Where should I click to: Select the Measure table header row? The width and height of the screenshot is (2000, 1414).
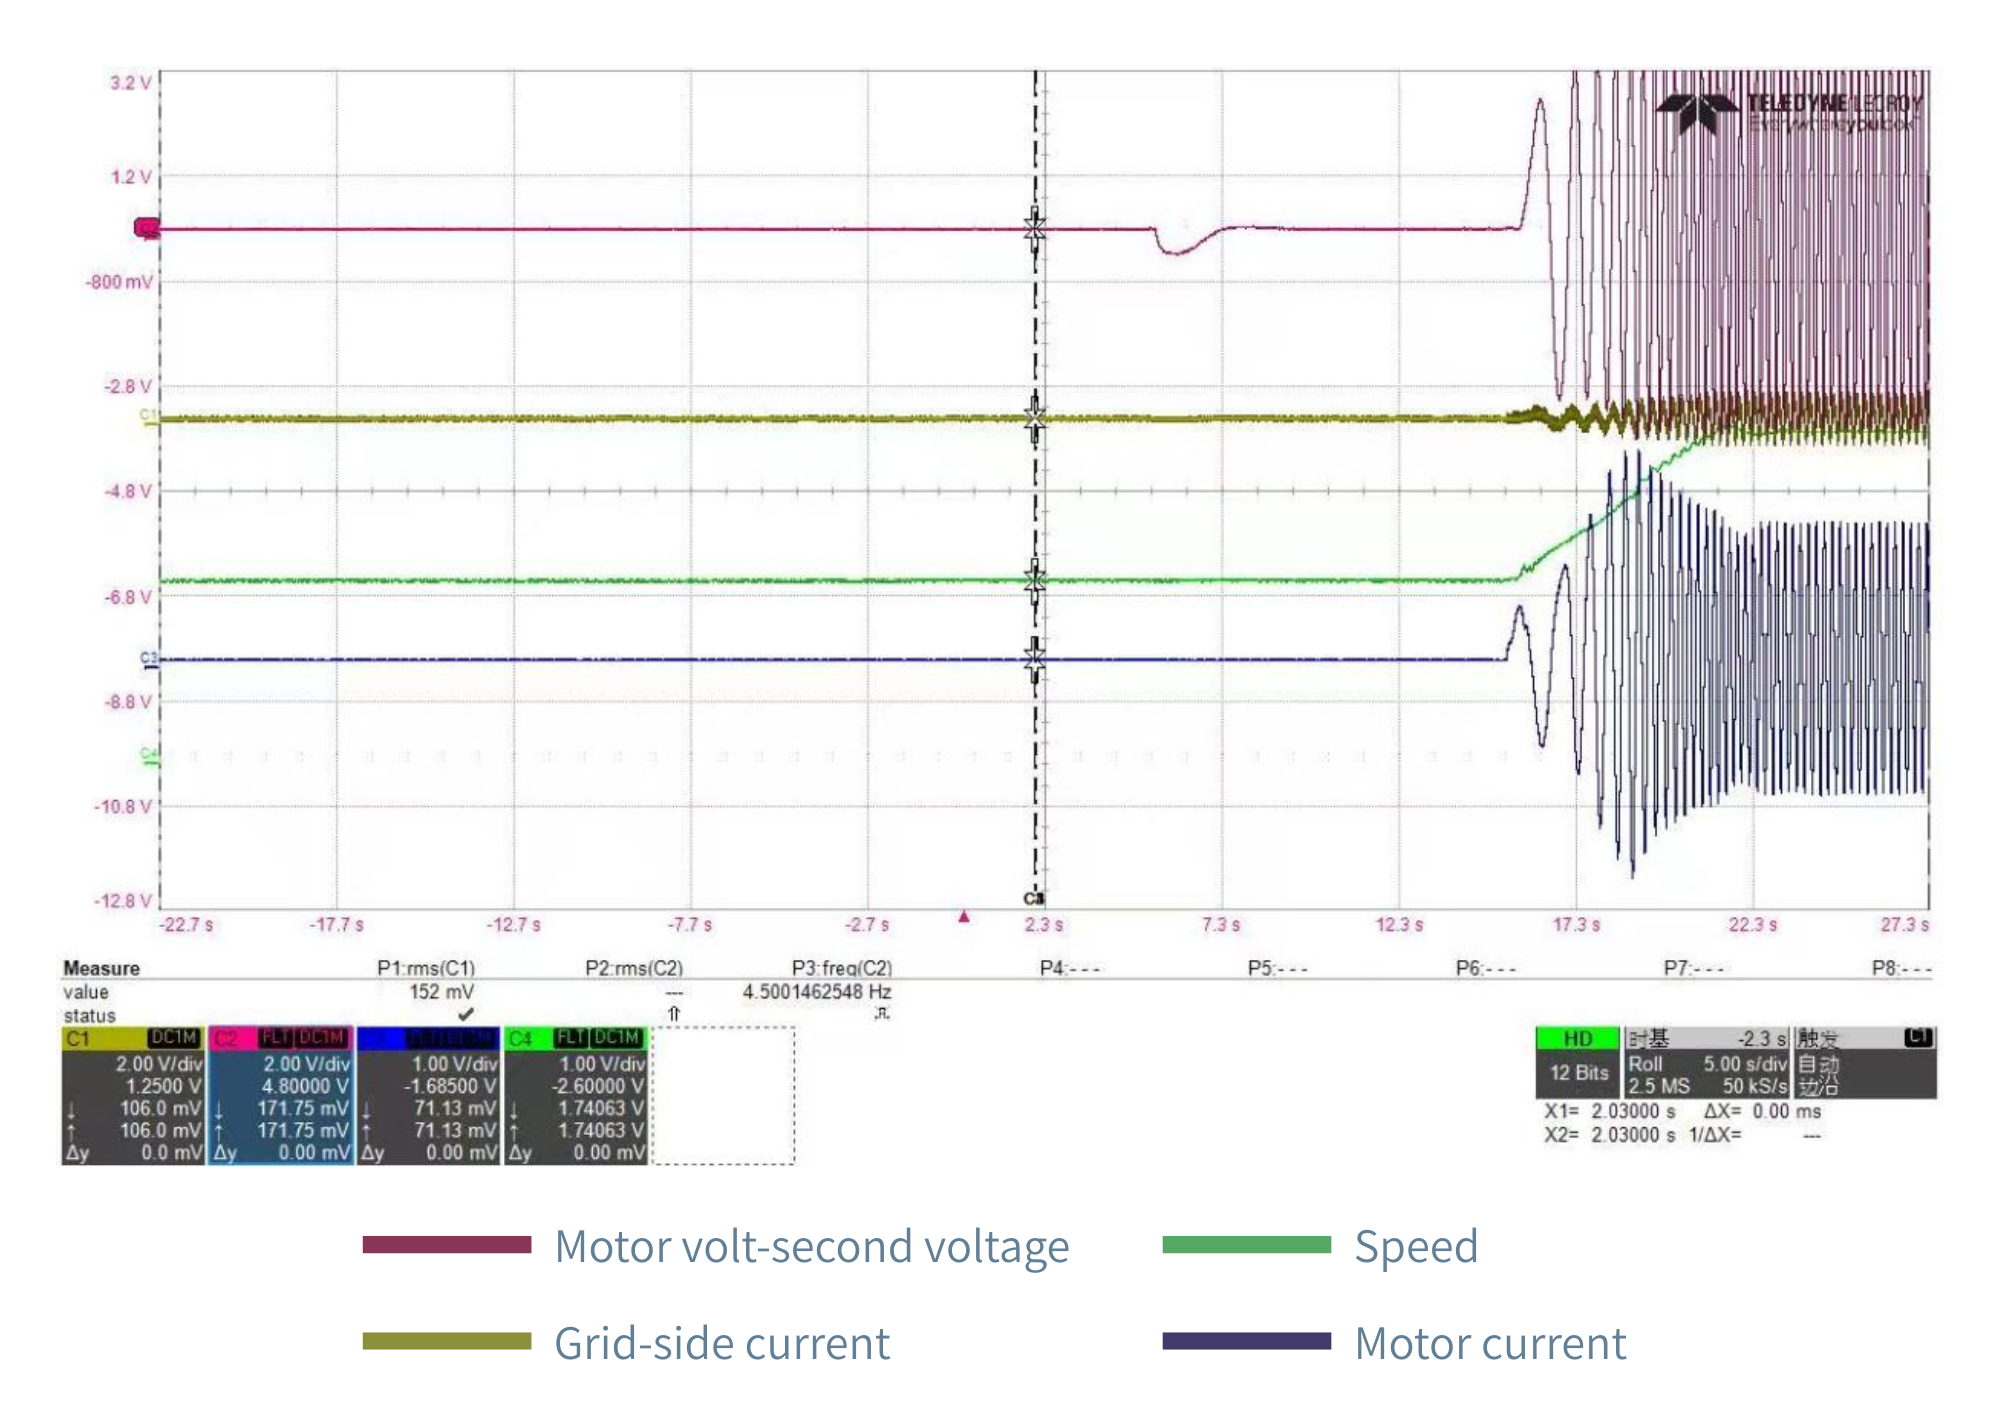100,969
